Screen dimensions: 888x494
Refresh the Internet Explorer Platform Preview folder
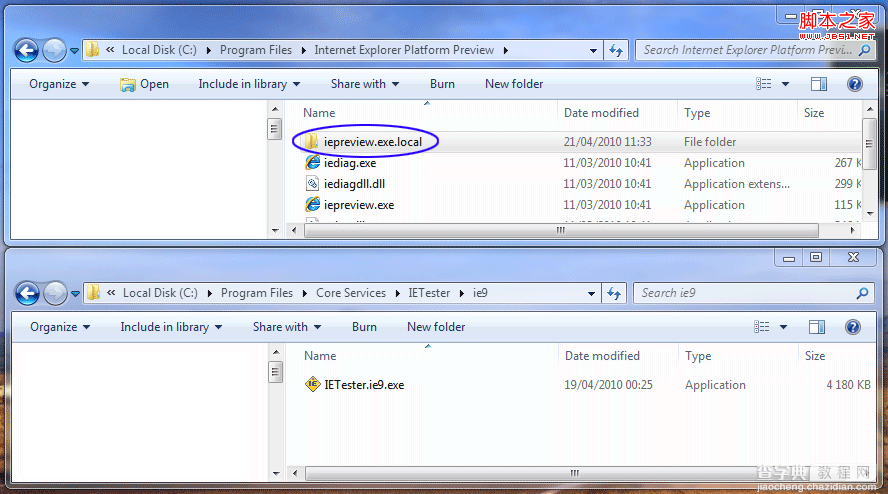(616, 50)
